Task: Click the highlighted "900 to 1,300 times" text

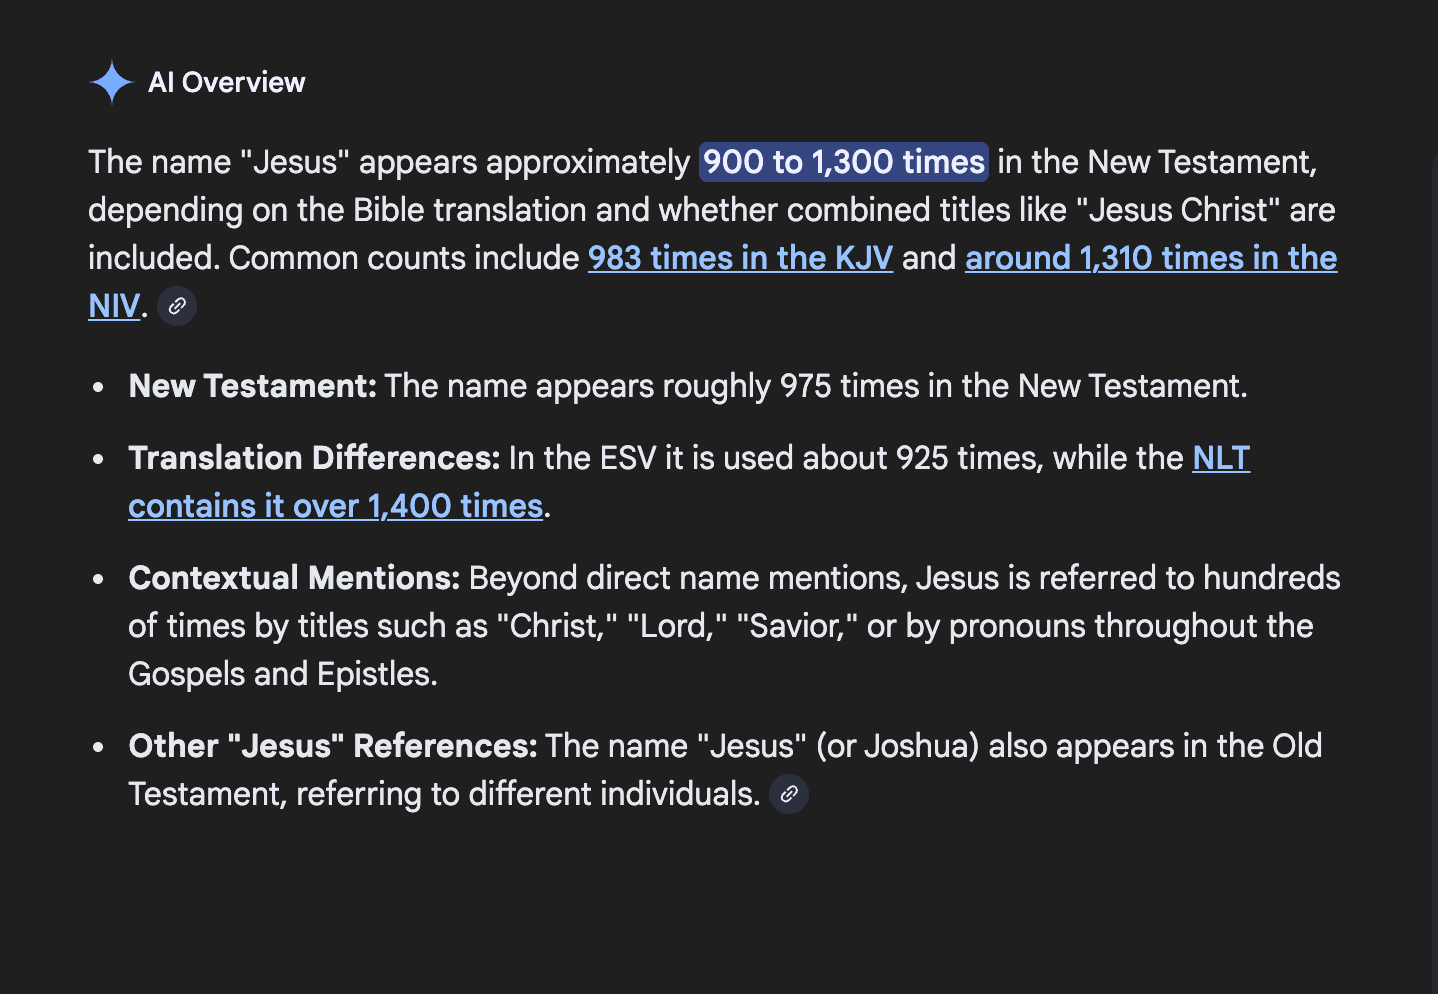Action: pyautogui.click(x=843, y=162)
